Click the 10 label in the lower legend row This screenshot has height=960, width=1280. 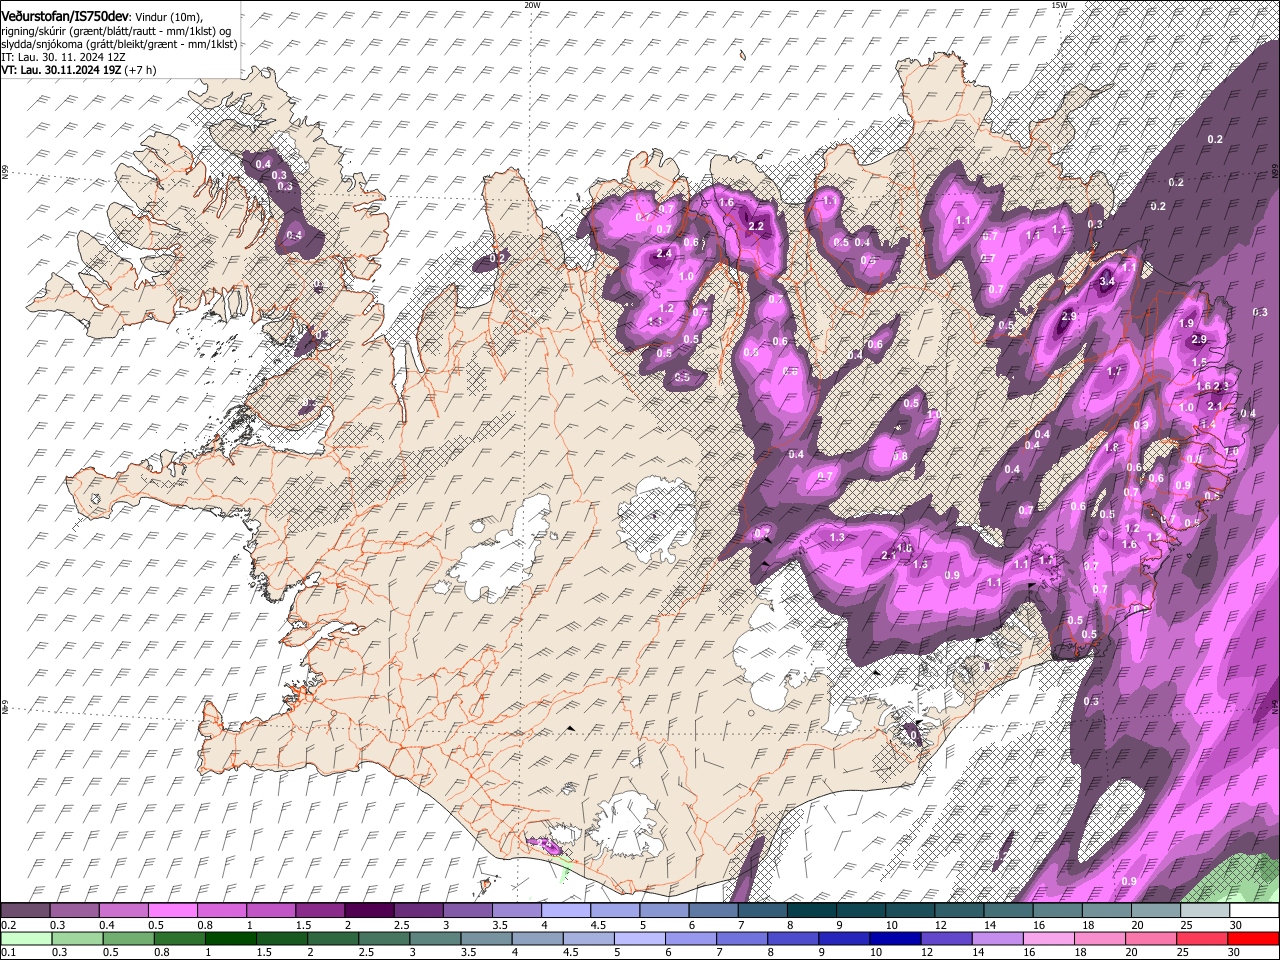pos(876,952)
